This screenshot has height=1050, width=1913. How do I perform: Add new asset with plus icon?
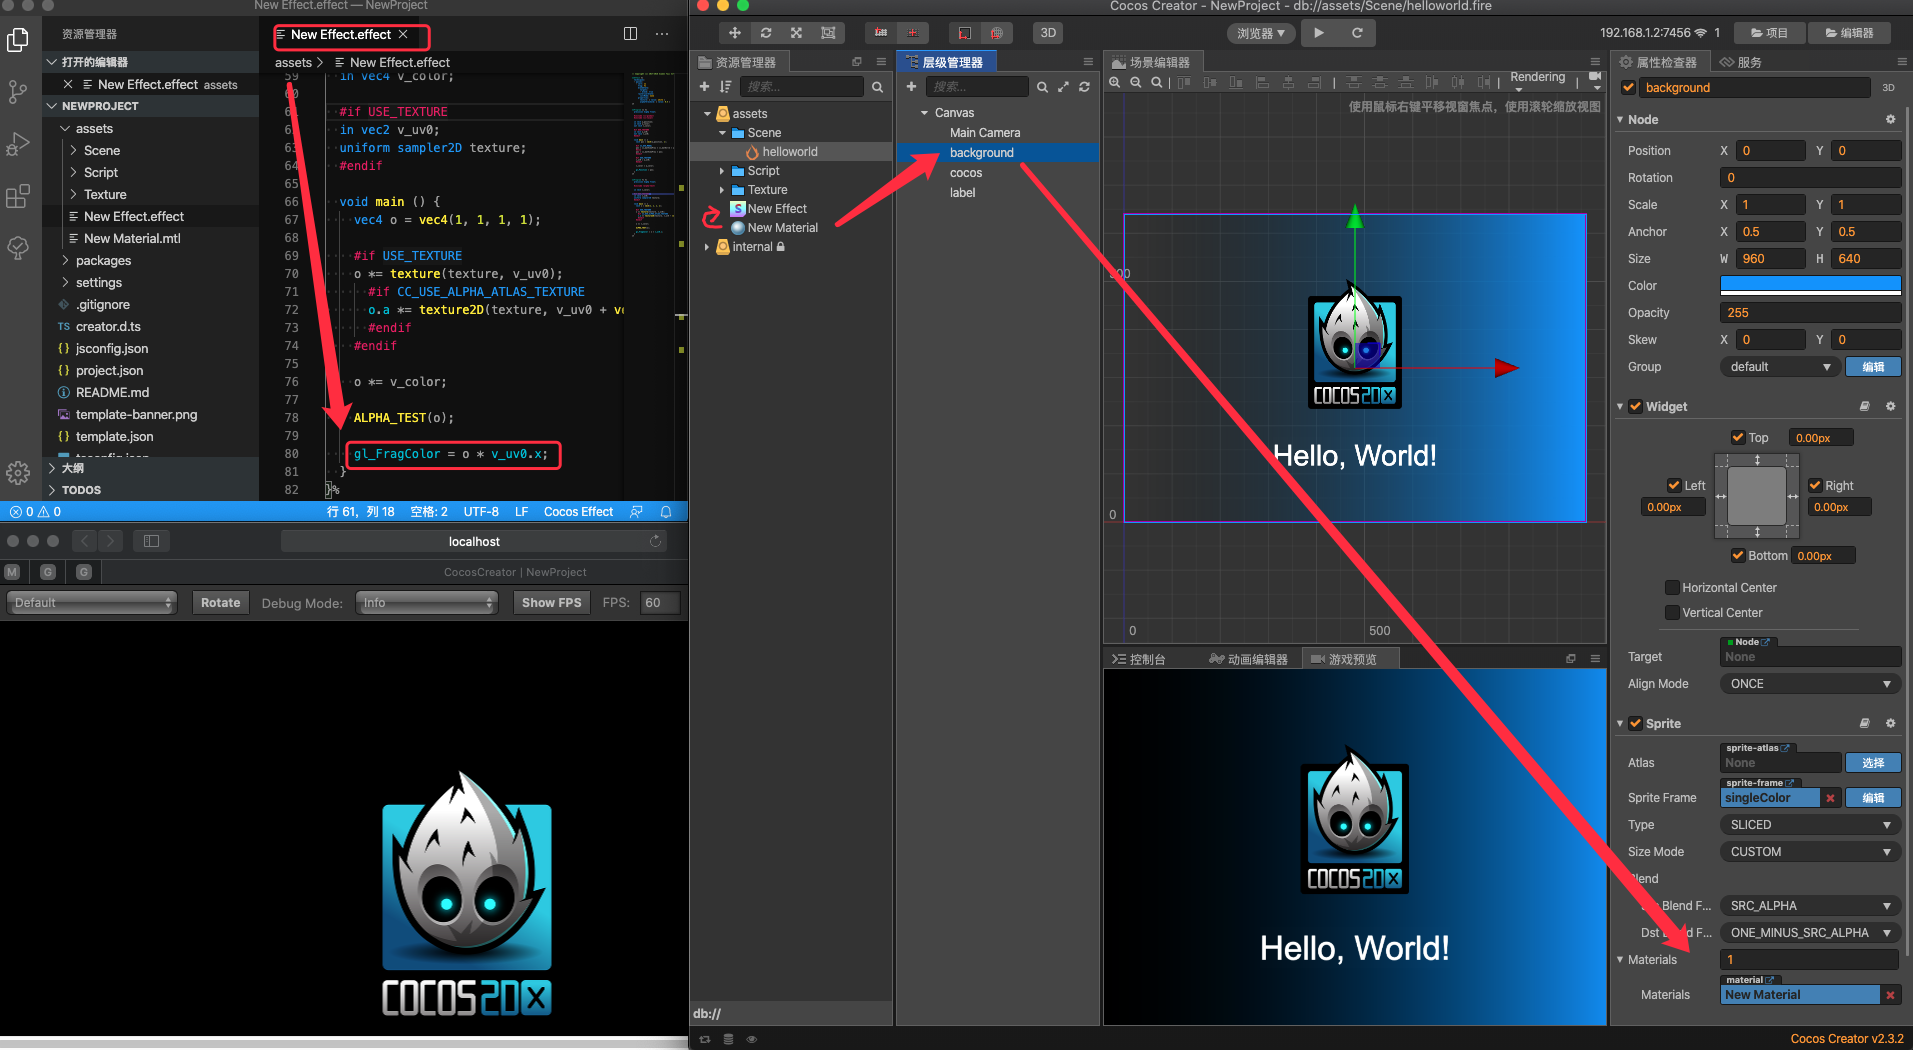point(704,87)
